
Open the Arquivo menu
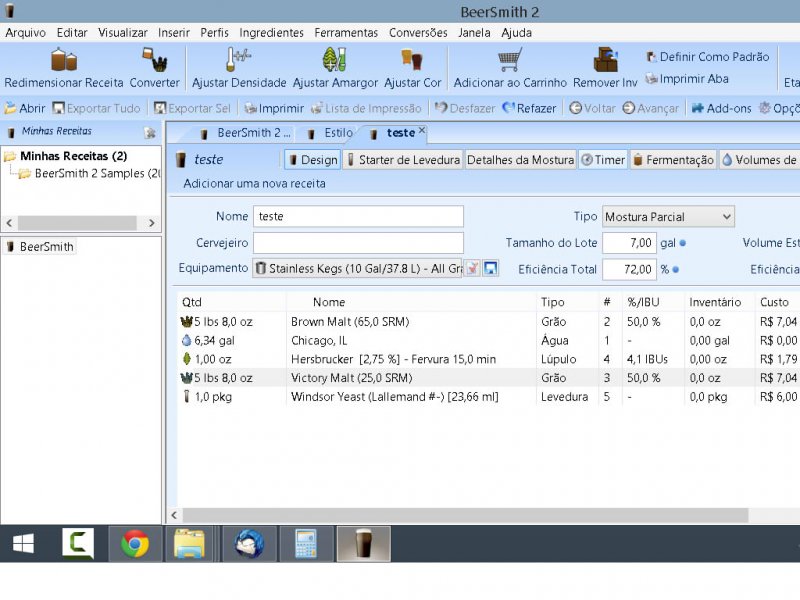point(26,33)
